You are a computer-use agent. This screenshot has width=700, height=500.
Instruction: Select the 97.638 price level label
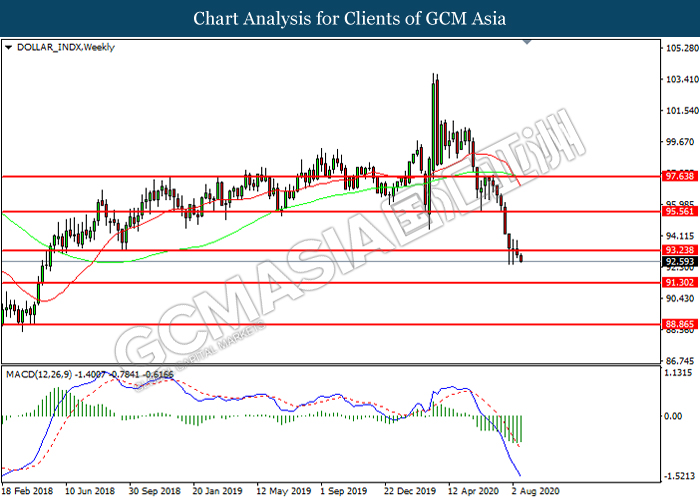[679, 176]
